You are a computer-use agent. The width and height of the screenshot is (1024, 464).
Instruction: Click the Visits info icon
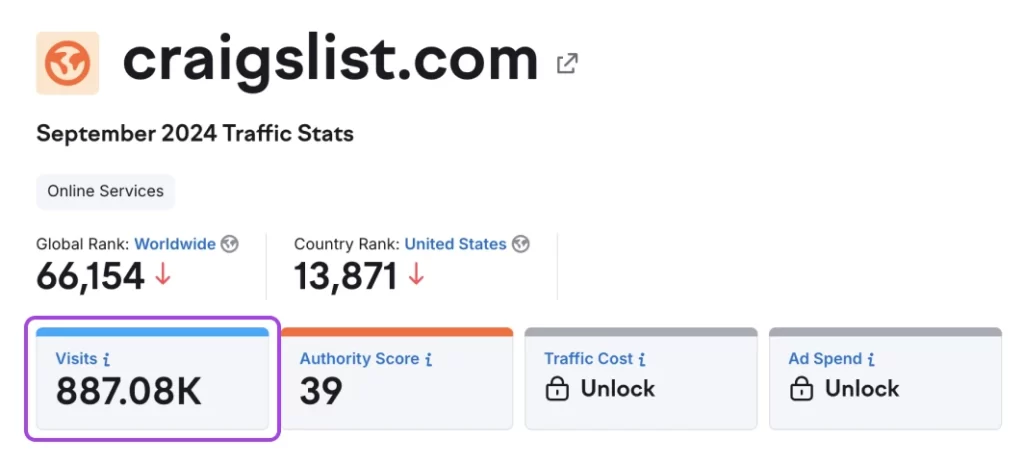[x=107, y=359]
